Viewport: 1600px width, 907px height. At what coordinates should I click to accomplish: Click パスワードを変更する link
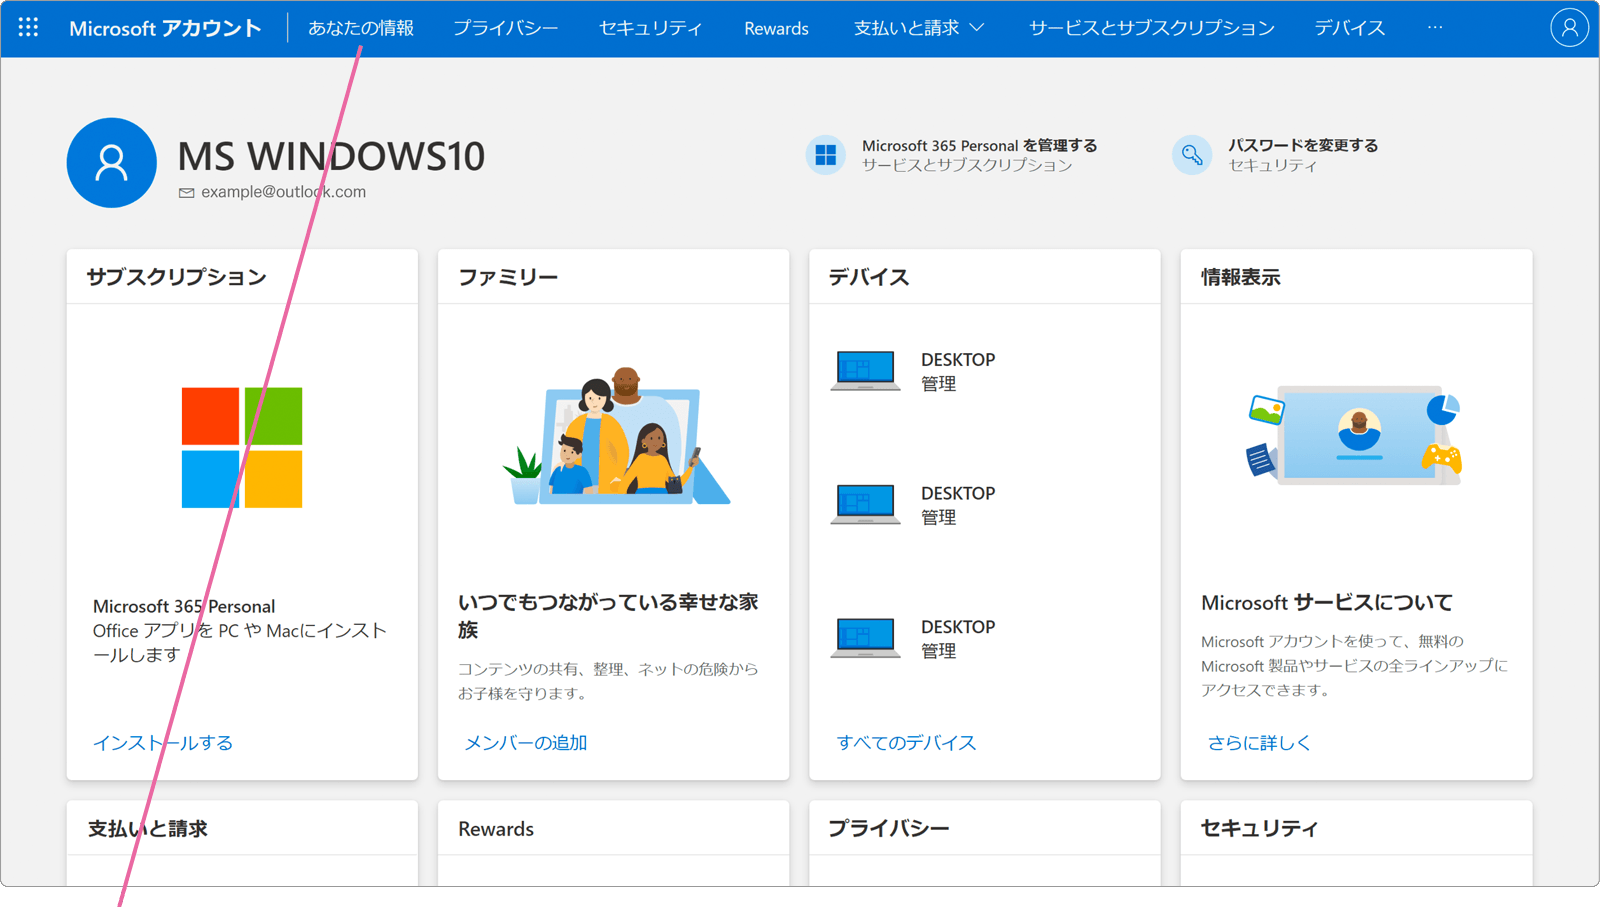click(x=1303, y=146)
